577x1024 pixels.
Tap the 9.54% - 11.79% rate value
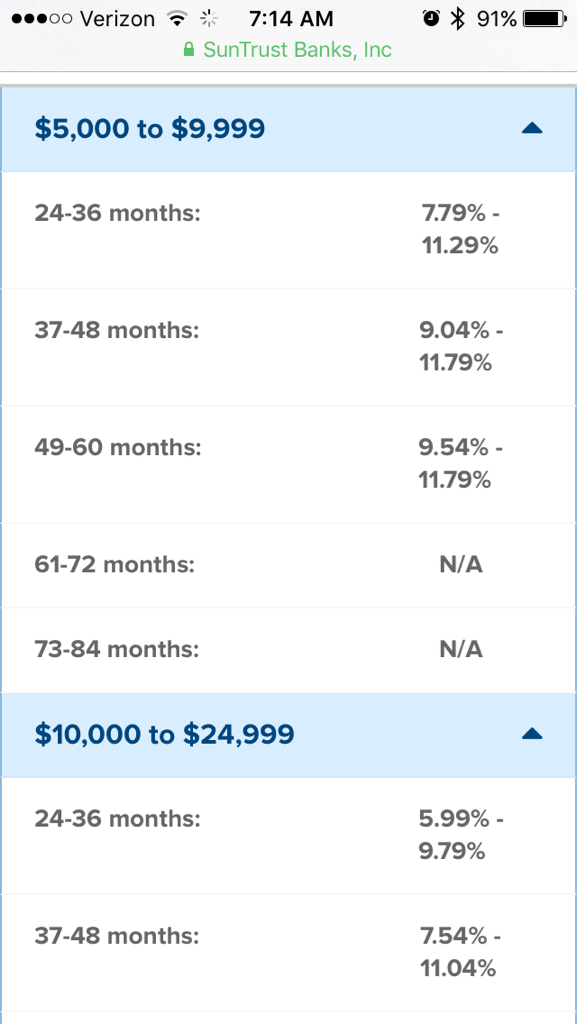point(461,464)
